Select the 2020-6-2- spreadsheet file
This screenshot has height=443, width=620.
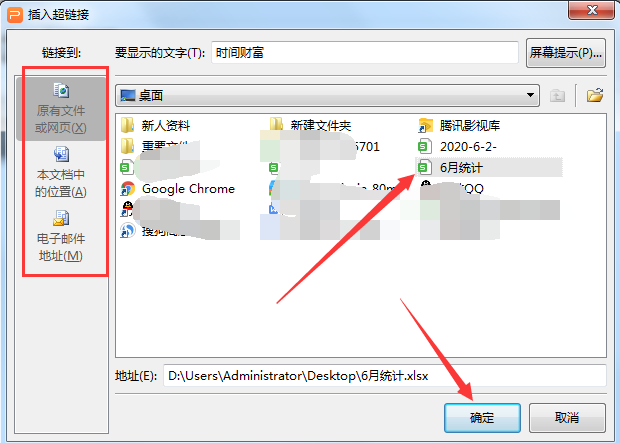[x=457, y=146]
